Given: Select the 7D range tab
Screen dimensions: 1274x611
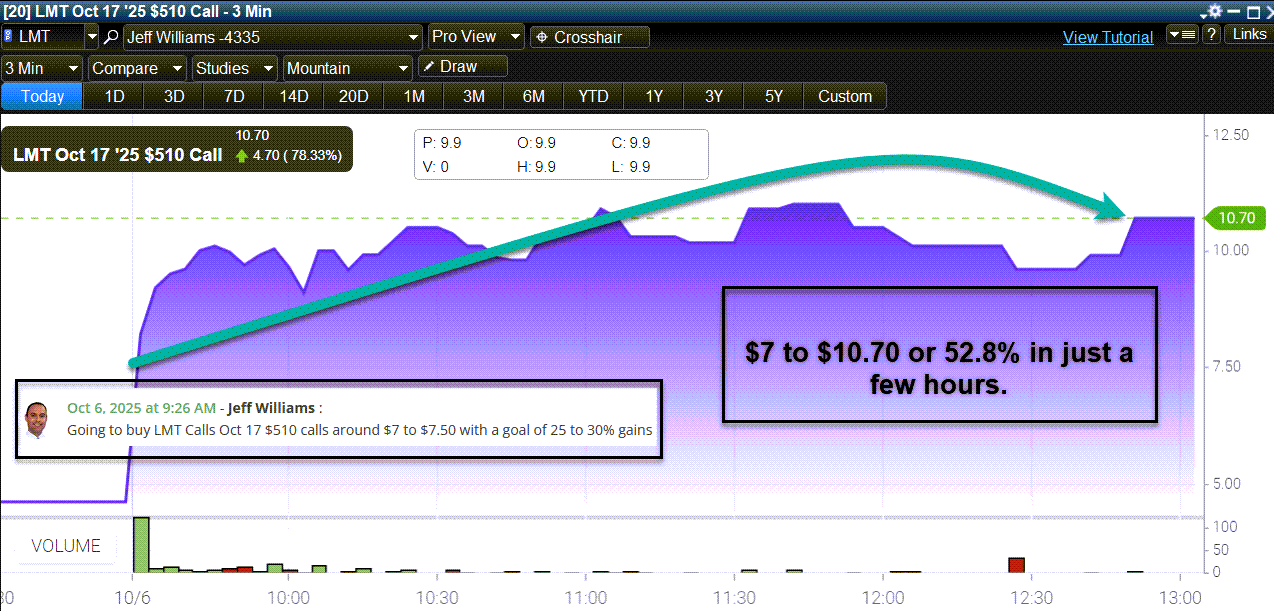Looking at the screenshot, I should 234,97.
